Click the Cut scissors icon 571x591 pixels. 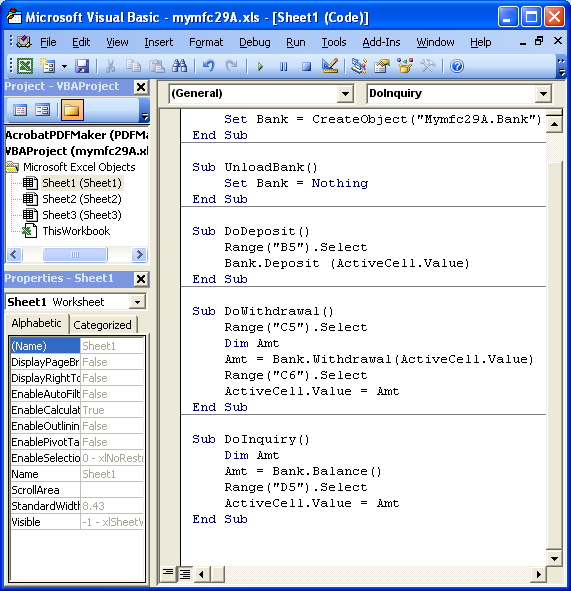tap(110, 66)
